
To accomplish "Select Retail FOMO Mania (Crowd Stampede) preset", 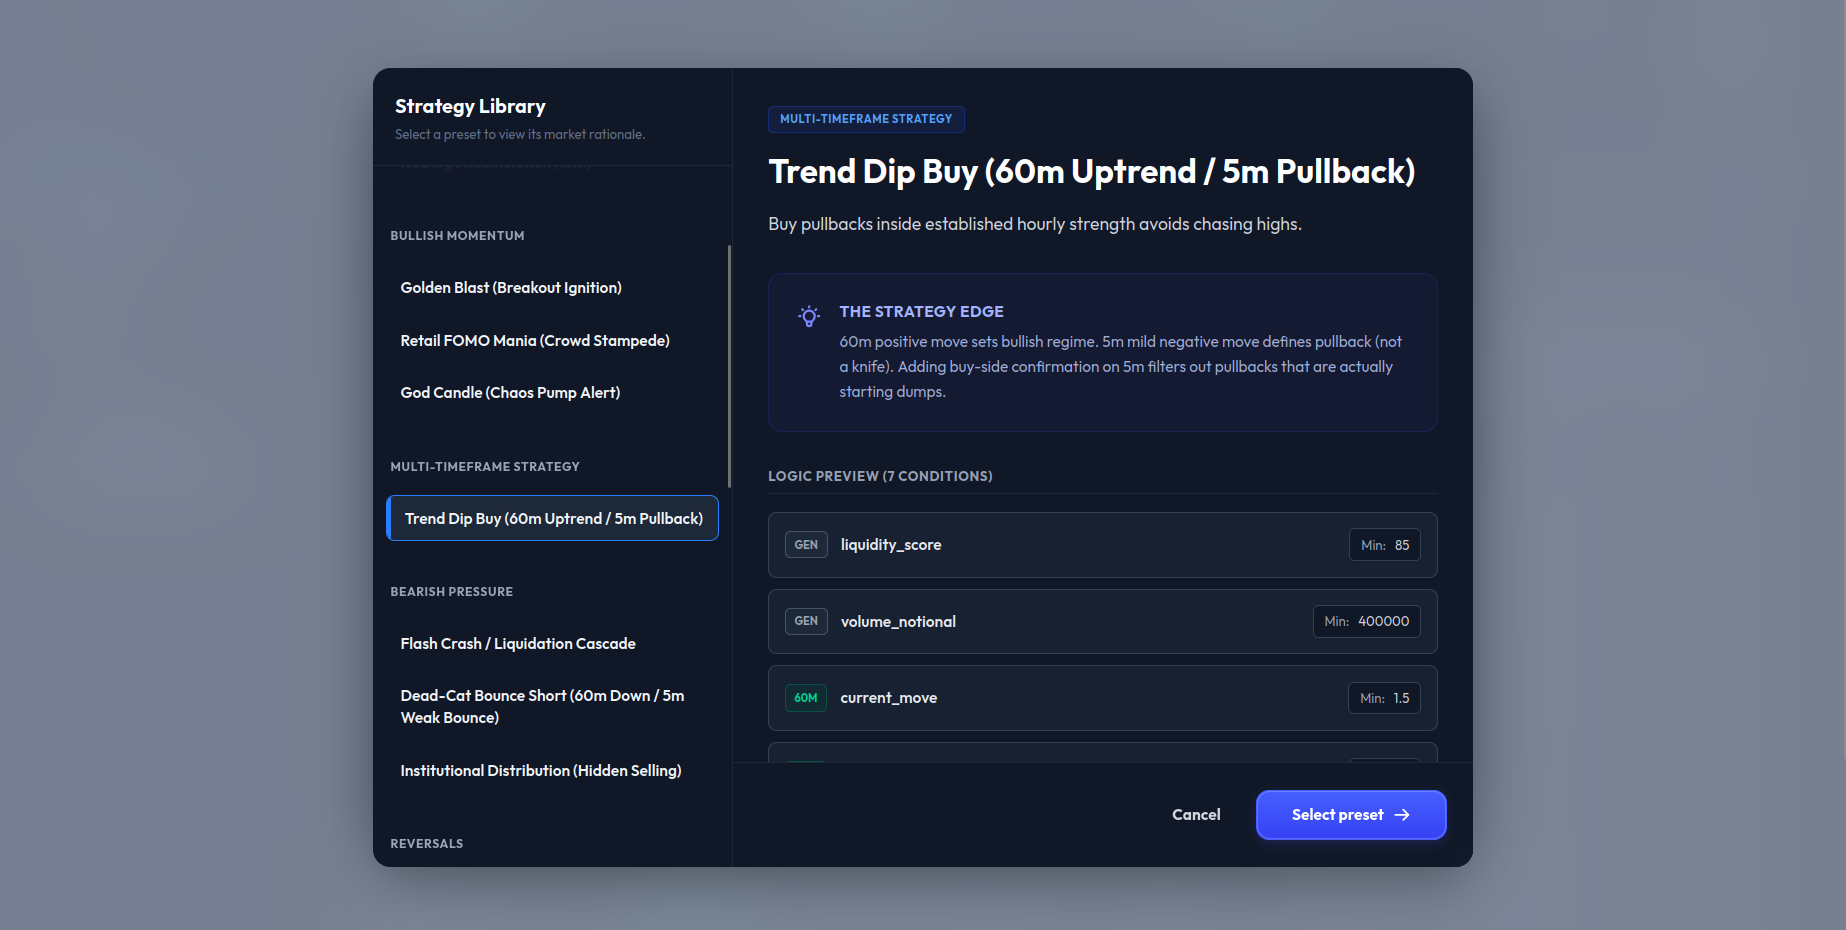I will click(x=535, y=341).
